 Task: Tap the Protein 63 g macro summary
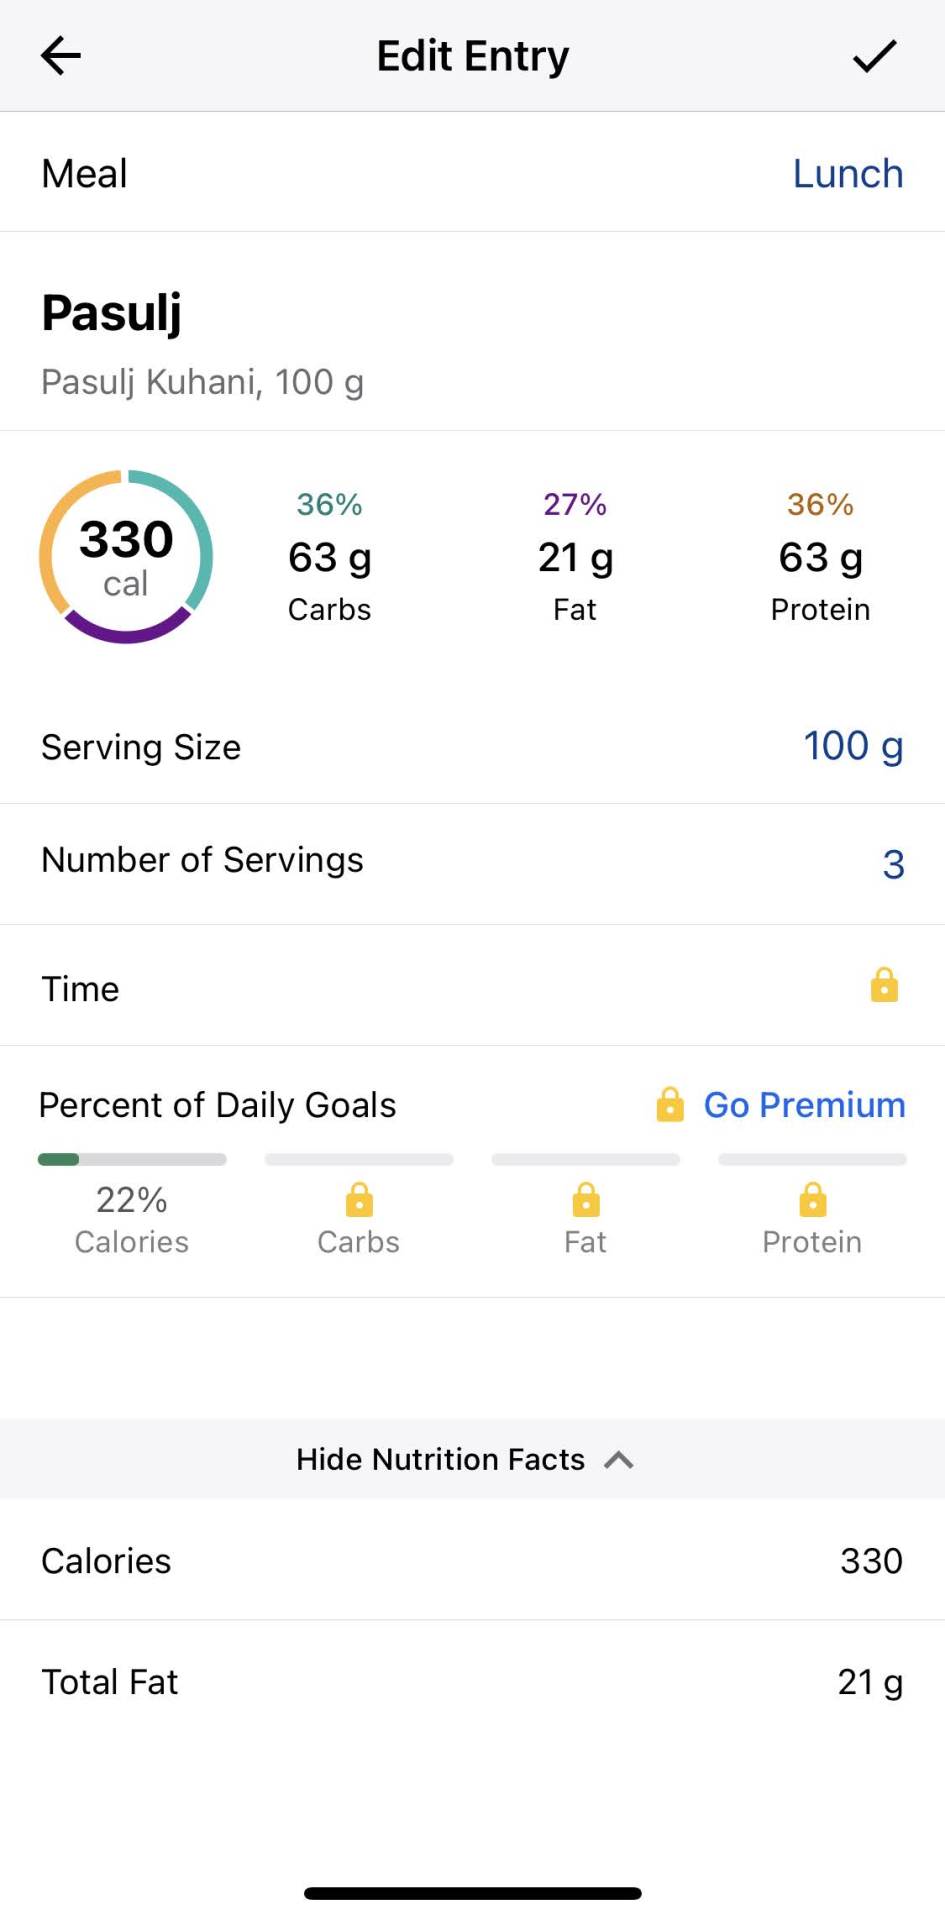point(820,557)
